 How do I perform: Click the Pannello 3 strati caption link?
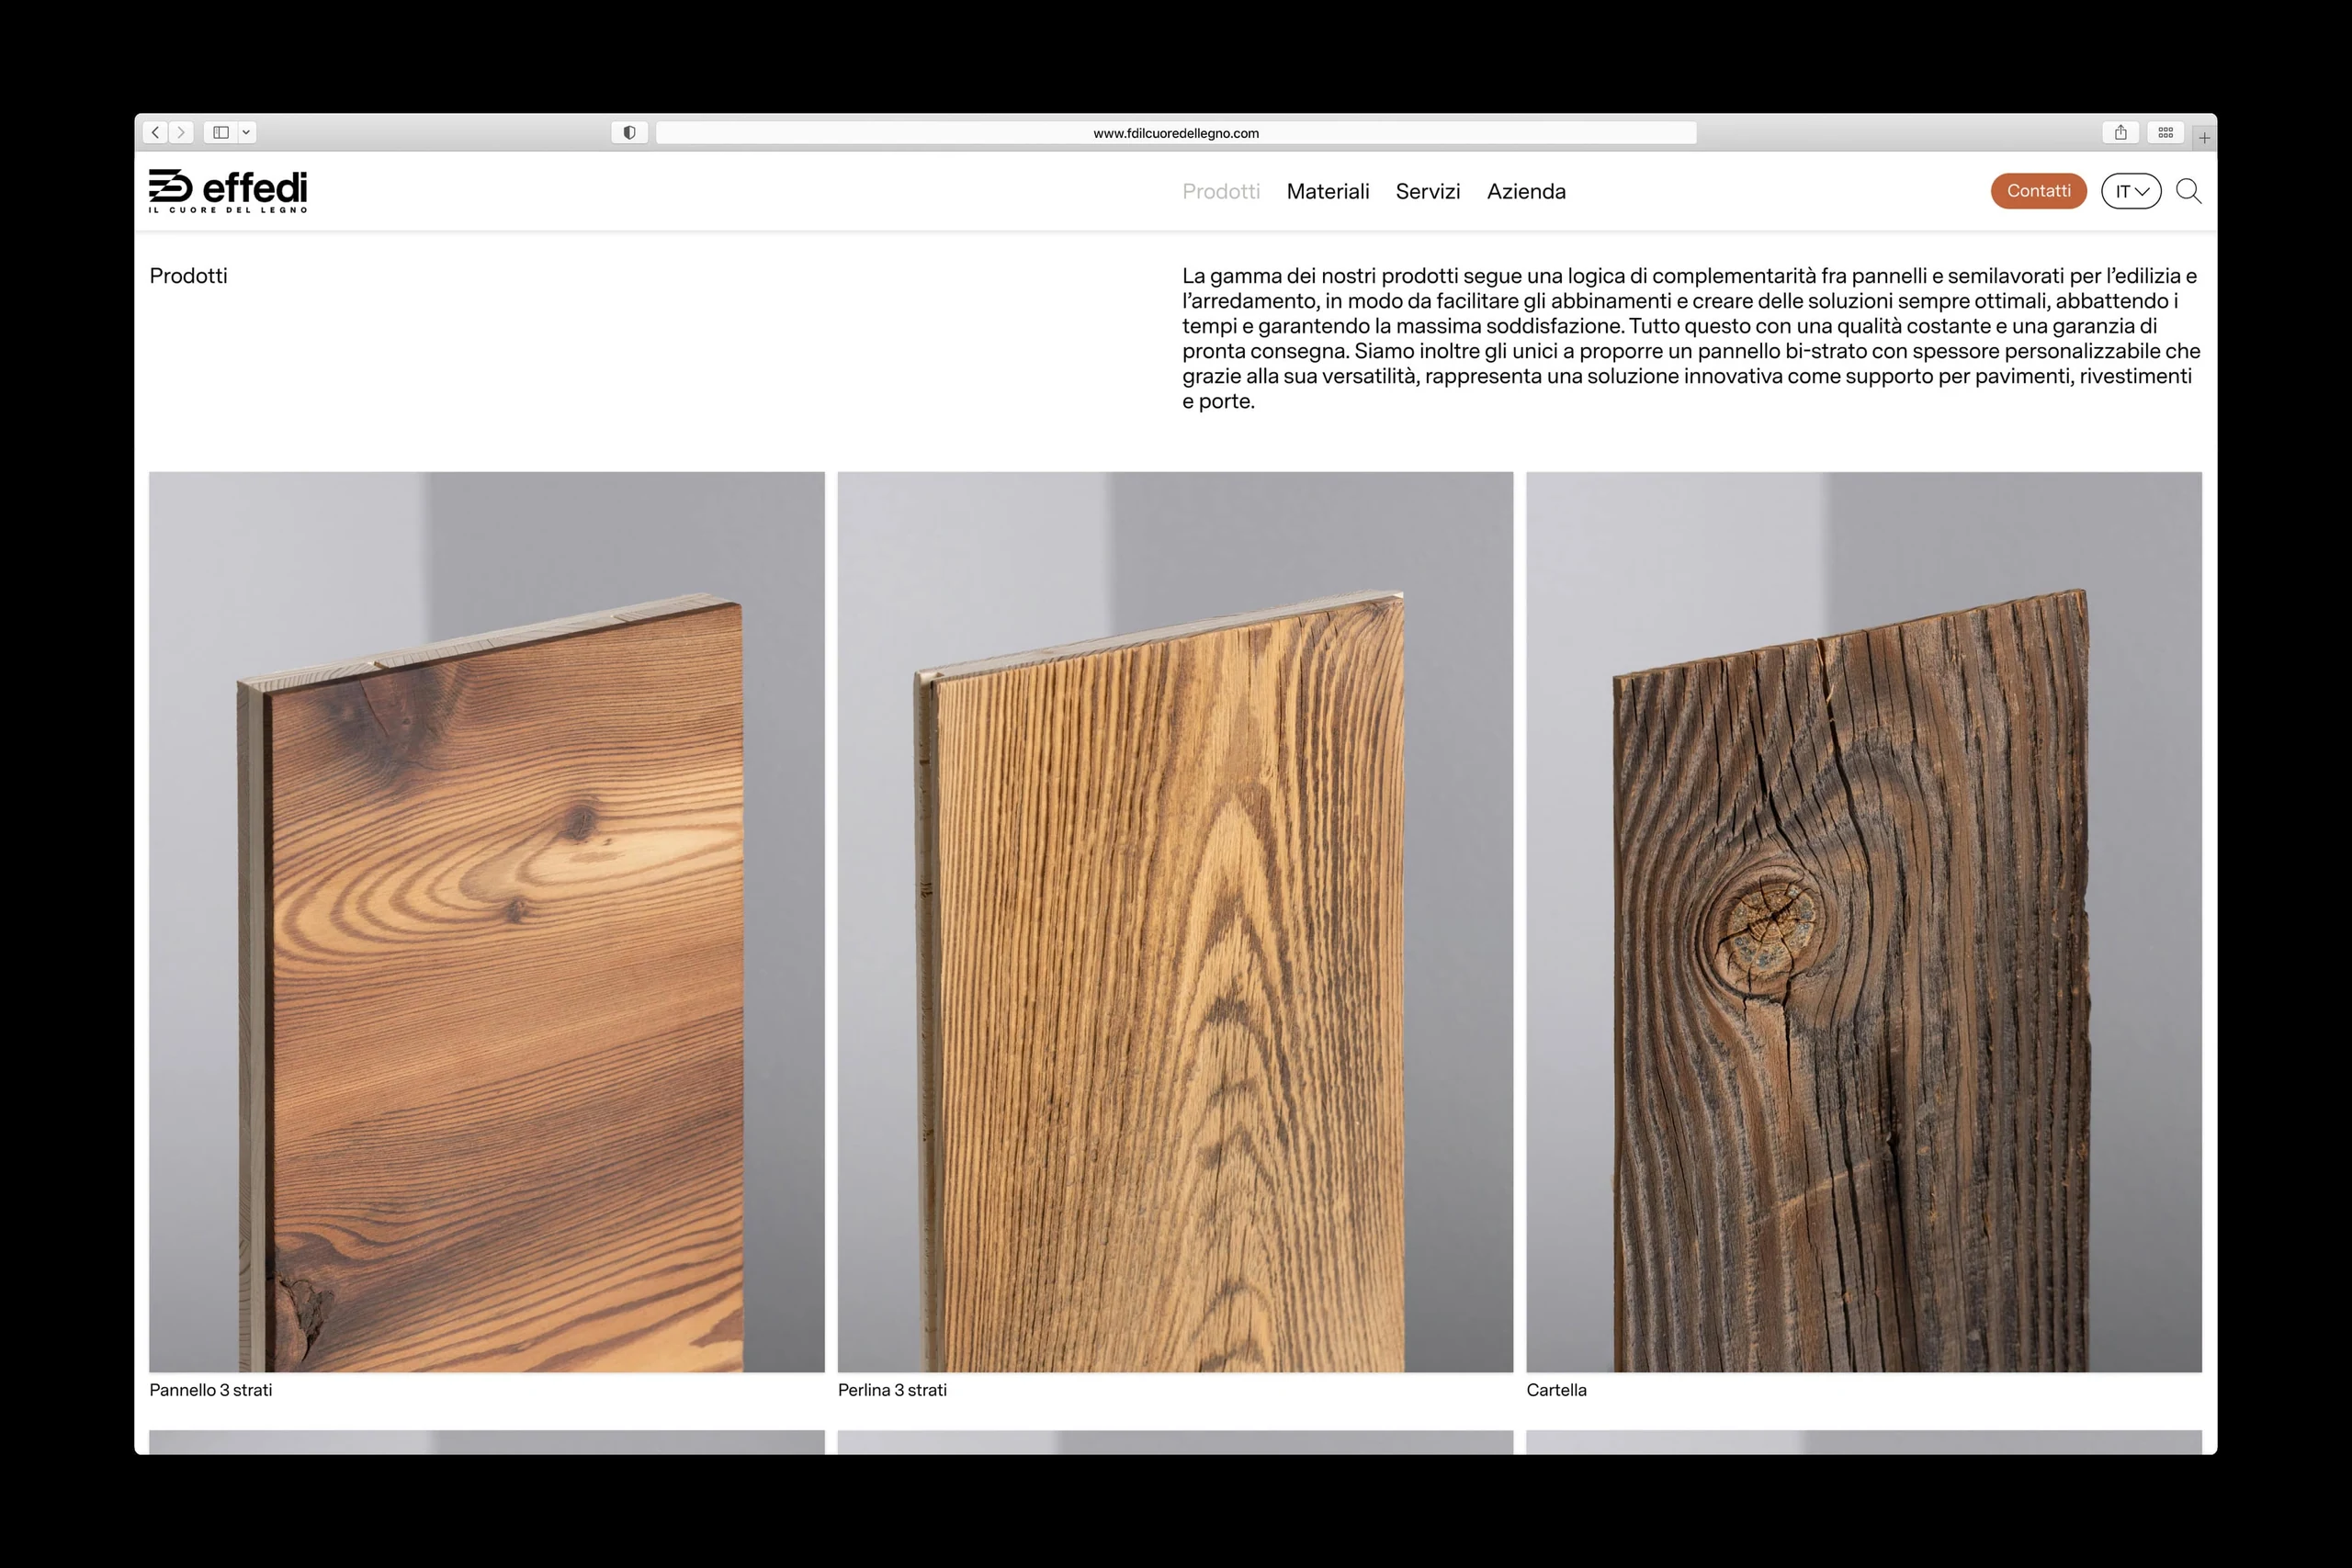tap(211, 1390)
